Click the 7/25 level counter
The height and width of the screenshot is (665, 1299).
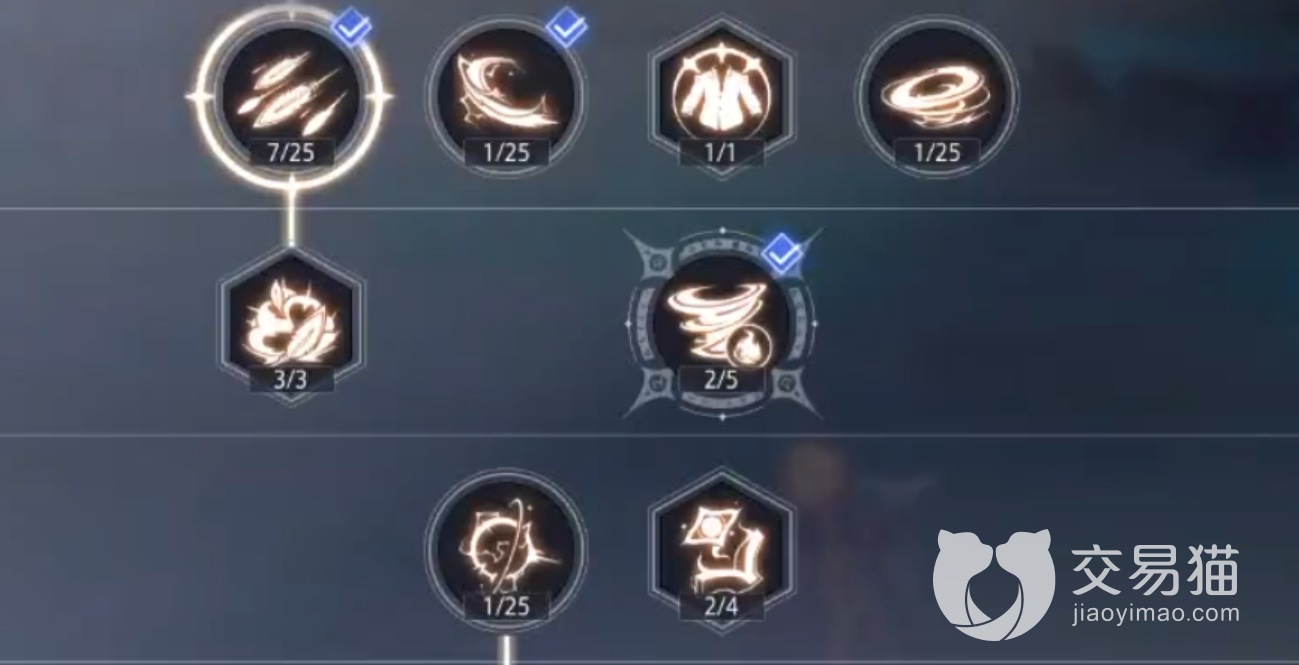[291, 152]
